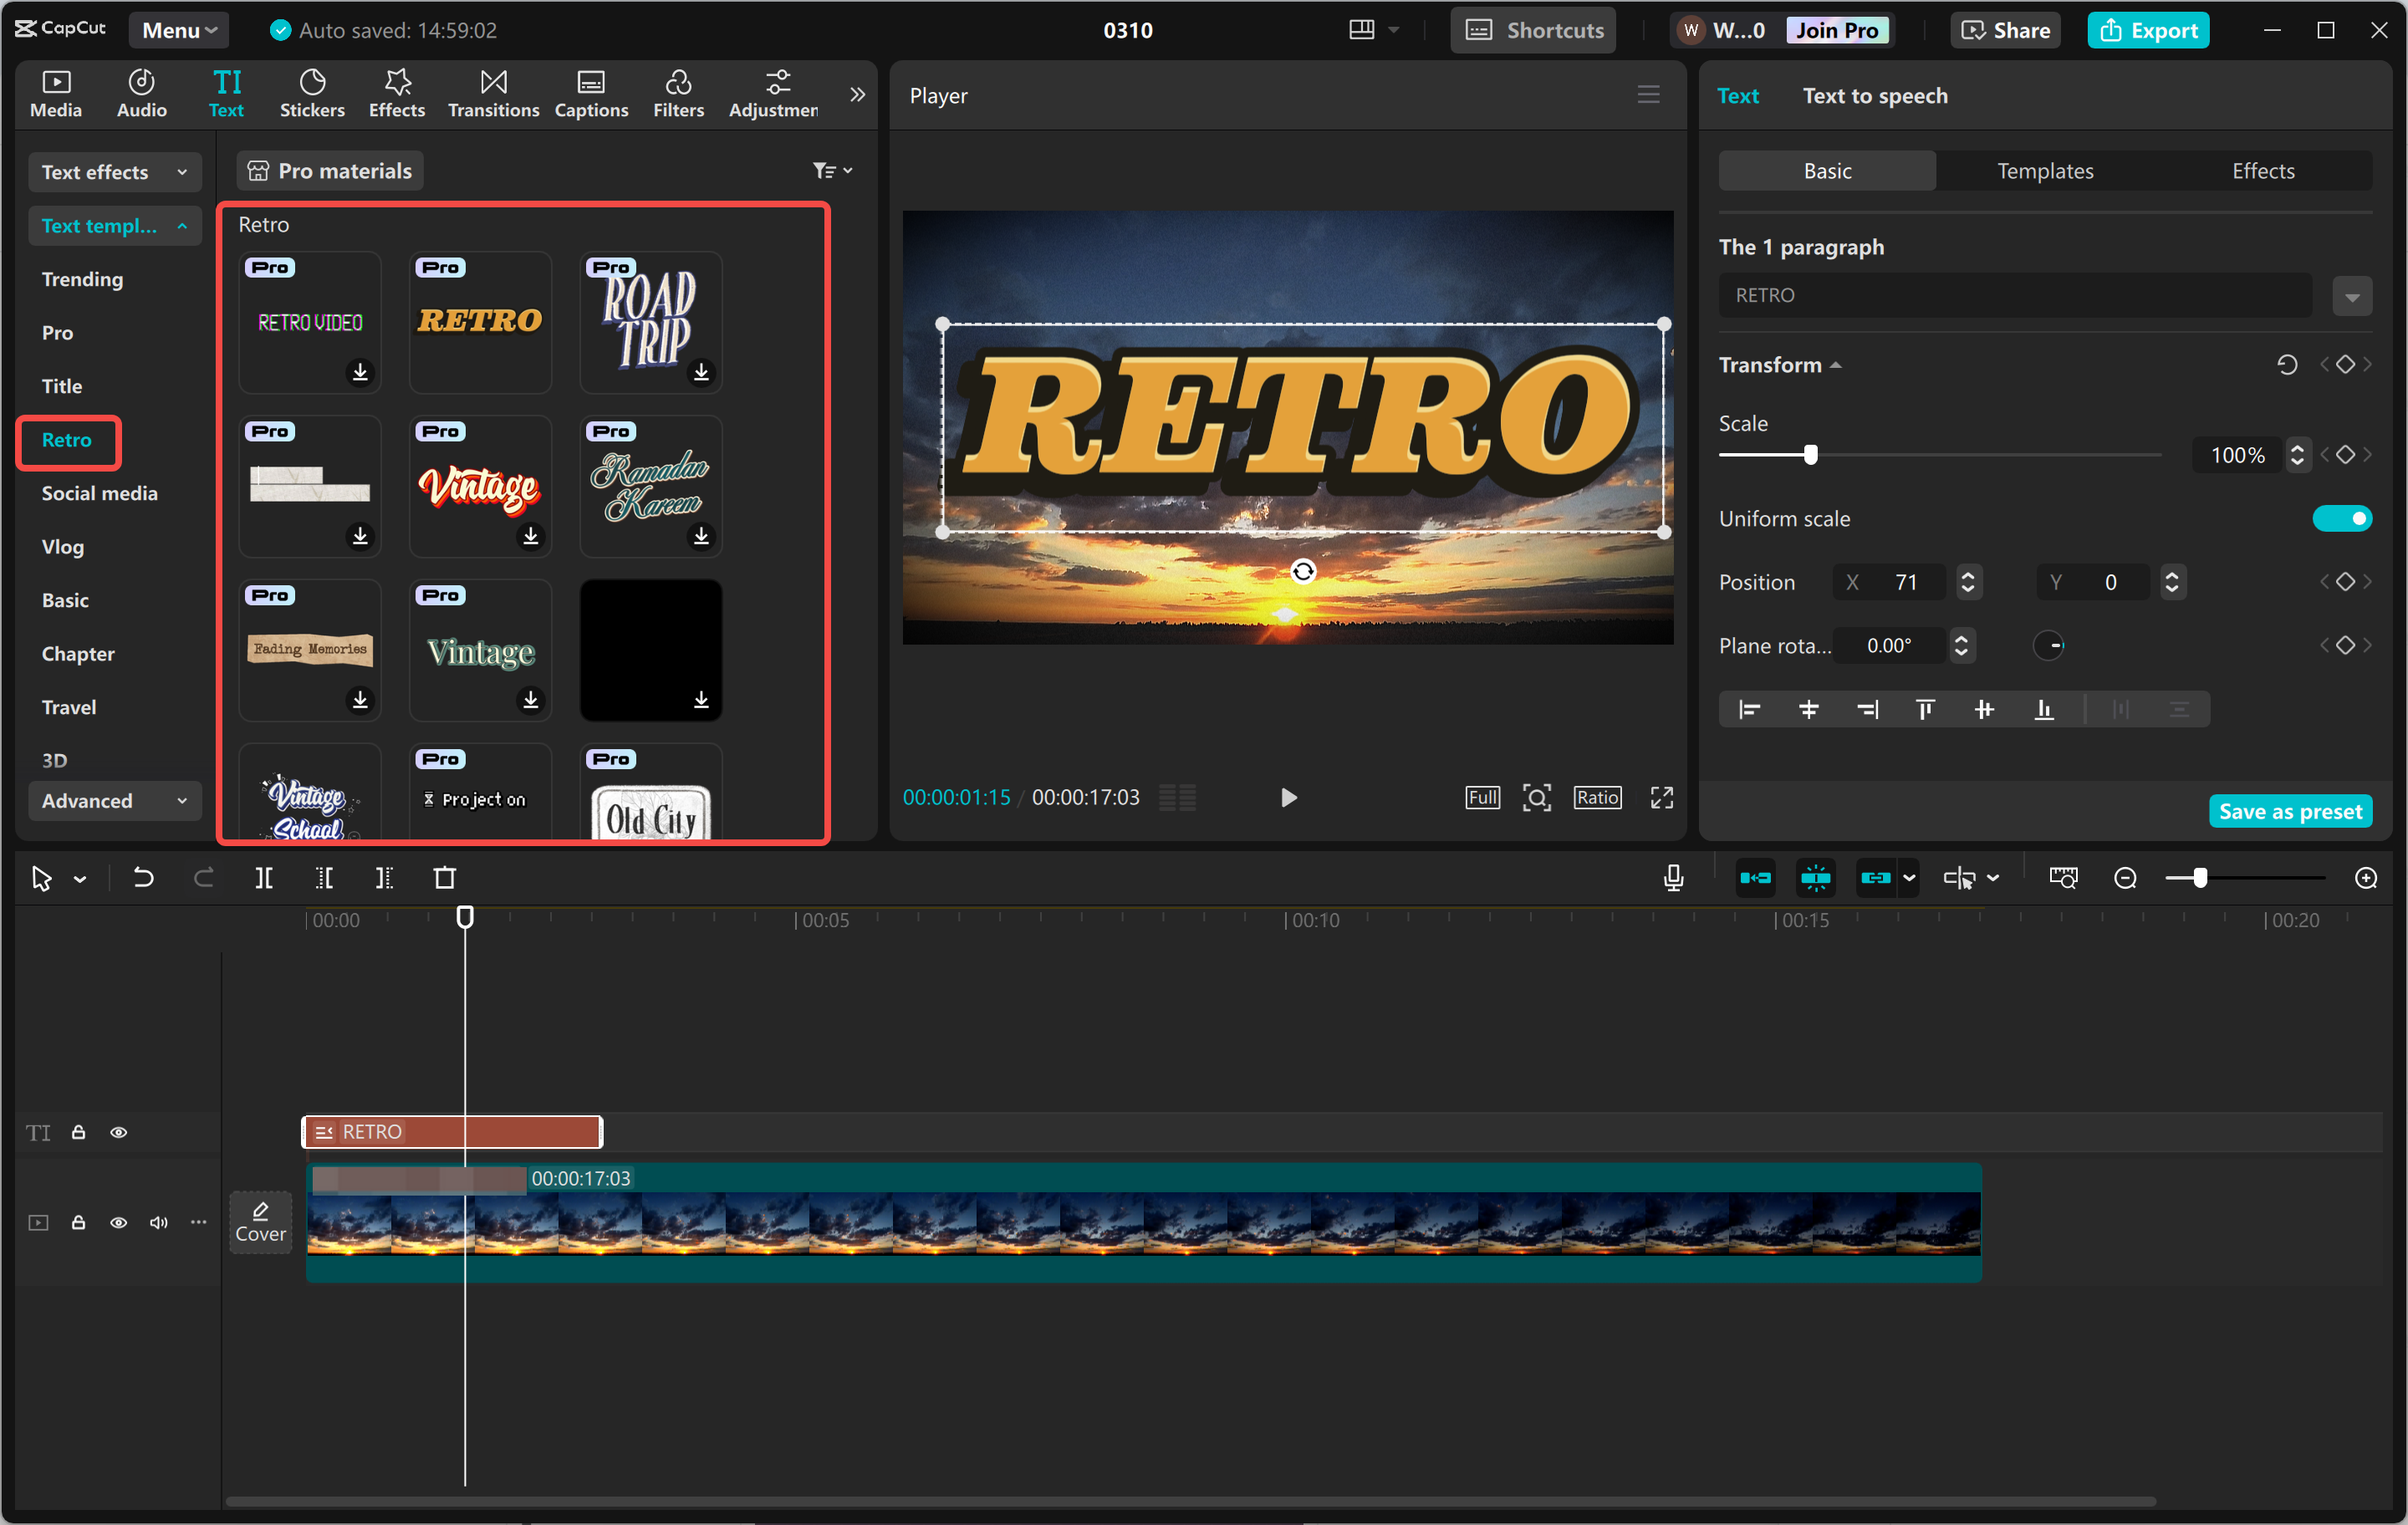
Task: Open the Stickers panel
Action: click(x=312, y=94)
